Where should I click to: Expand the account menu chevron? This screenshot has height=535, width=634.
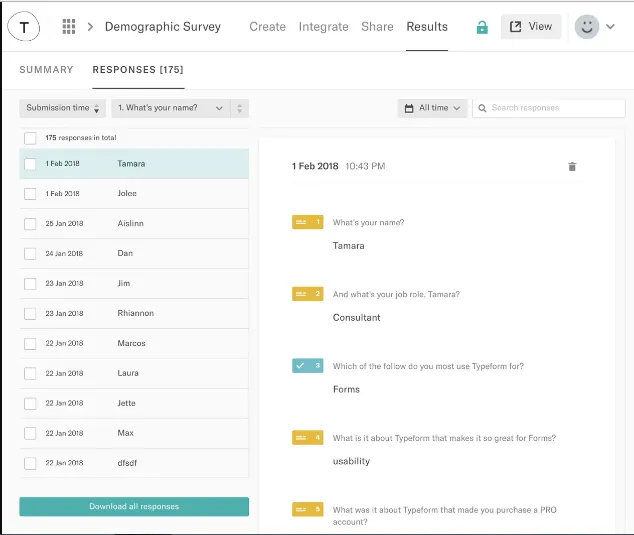pyautogui.click(x=610, y=27)
